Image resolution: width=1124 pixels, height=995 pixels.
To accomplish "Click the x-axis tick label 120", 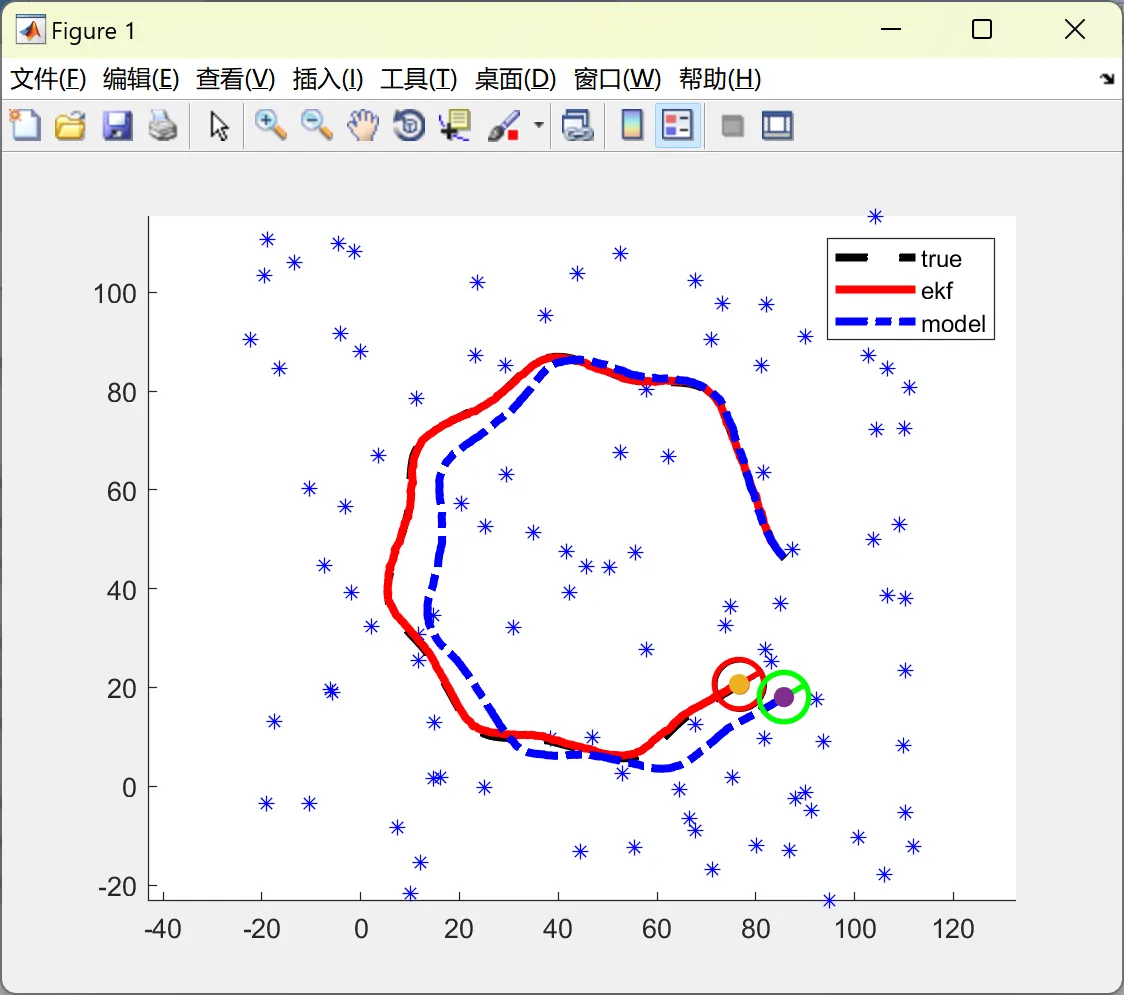I will [953, 929].
